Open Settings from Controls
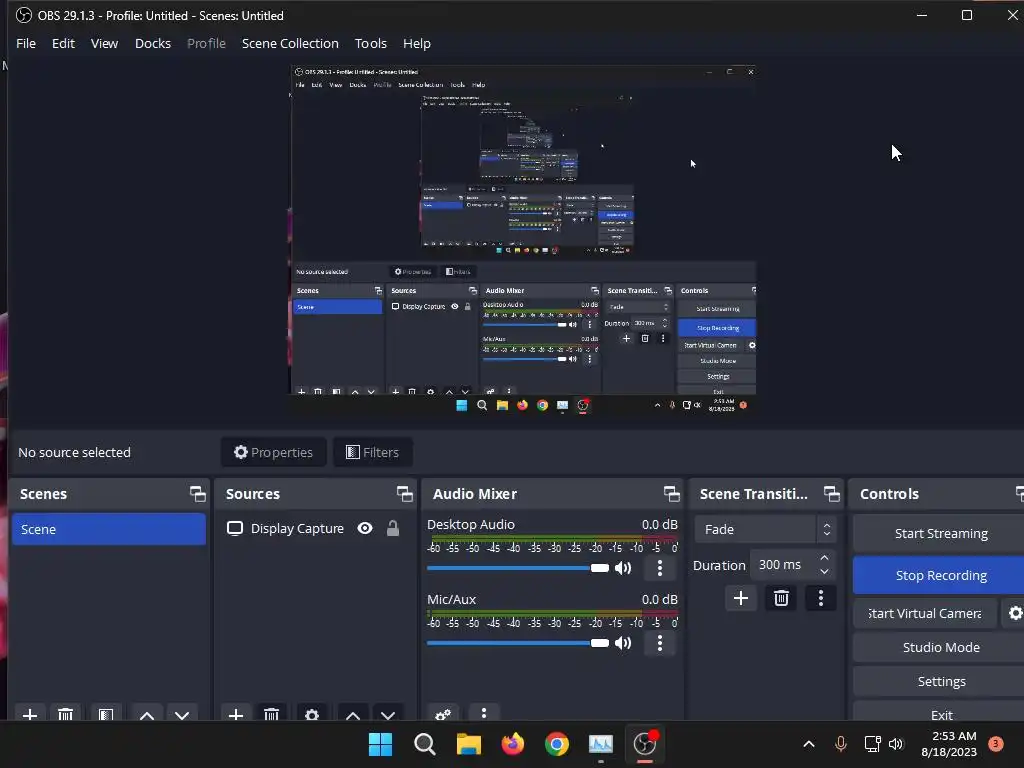 pos(940,680)
